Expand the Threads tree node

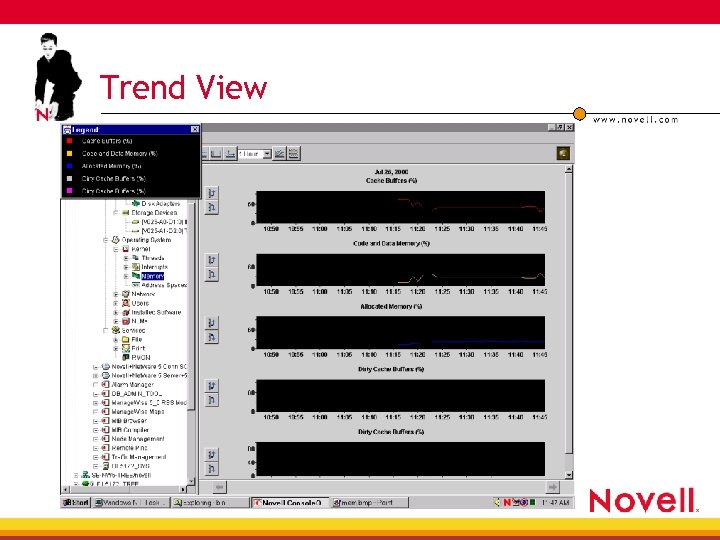point(126,258)
